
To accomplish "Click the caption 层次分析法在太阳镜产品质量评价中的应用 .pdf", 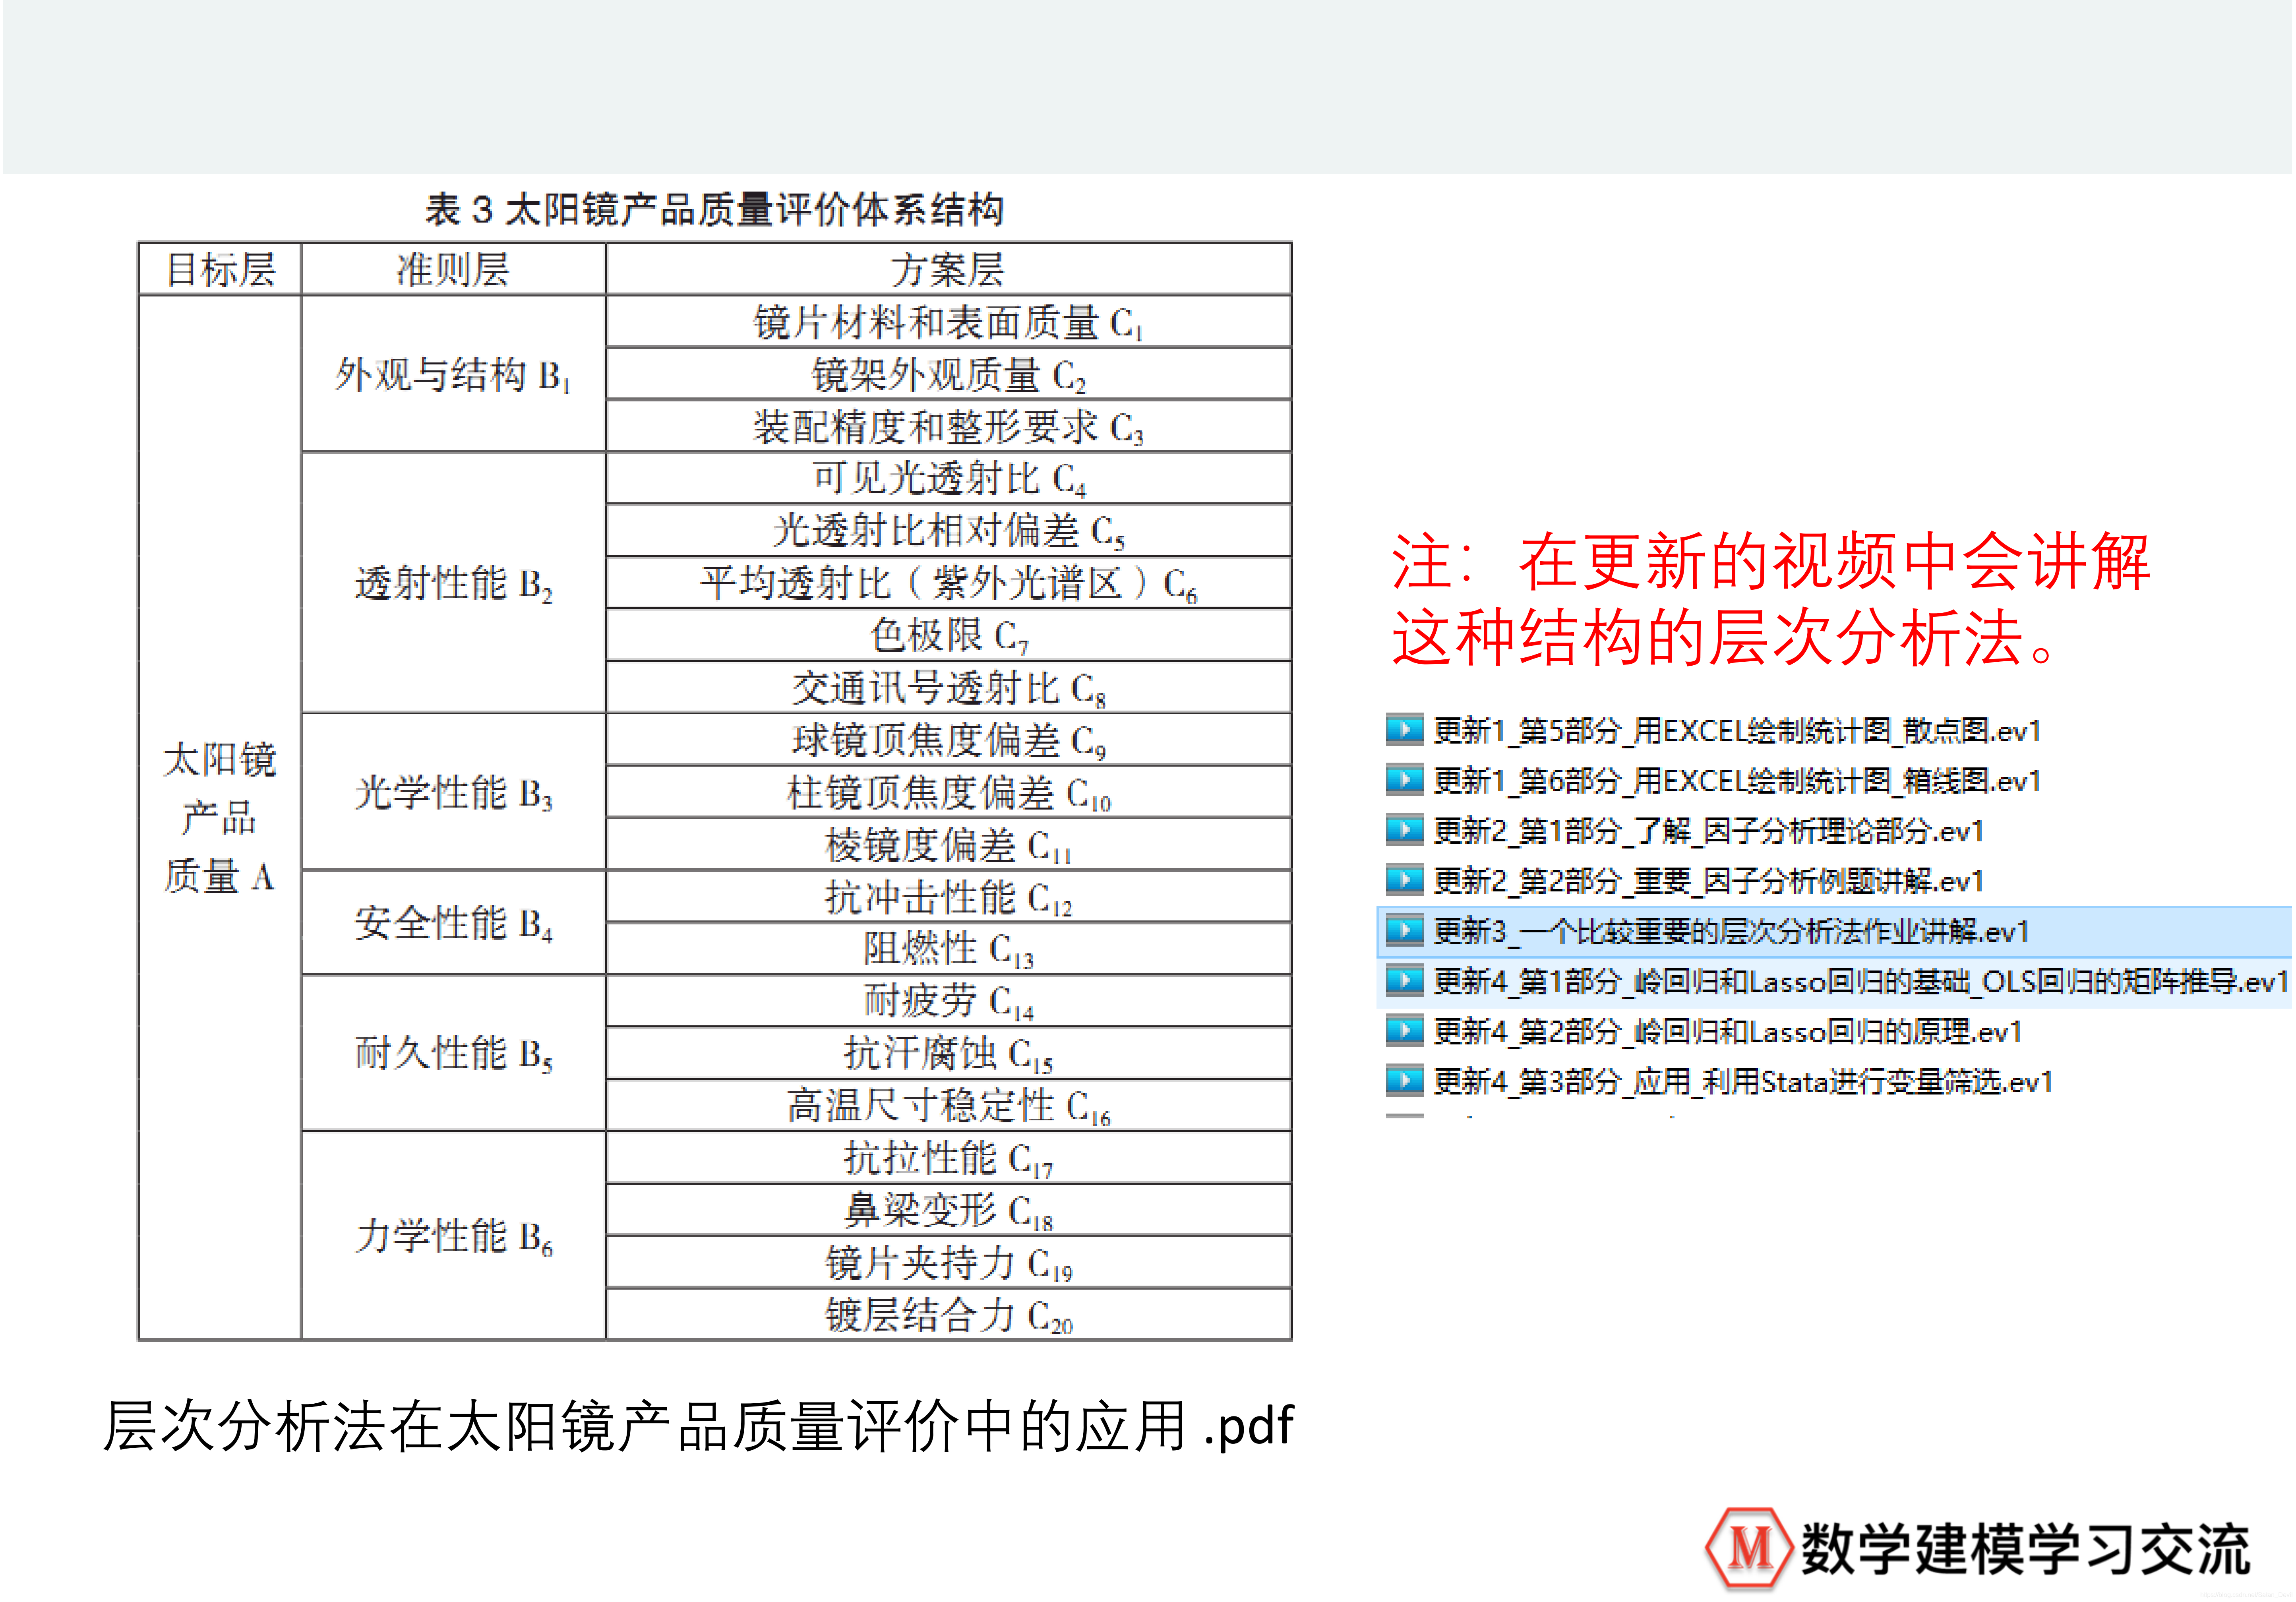I will tap(698, 1425).
